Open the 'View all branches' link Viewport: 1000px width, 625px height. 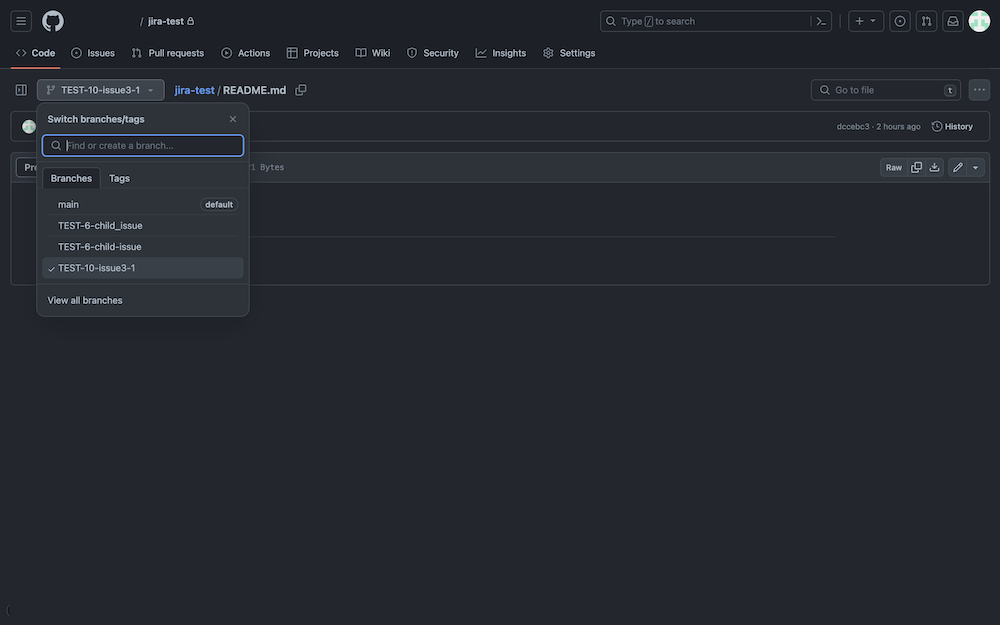click(85, 300)
